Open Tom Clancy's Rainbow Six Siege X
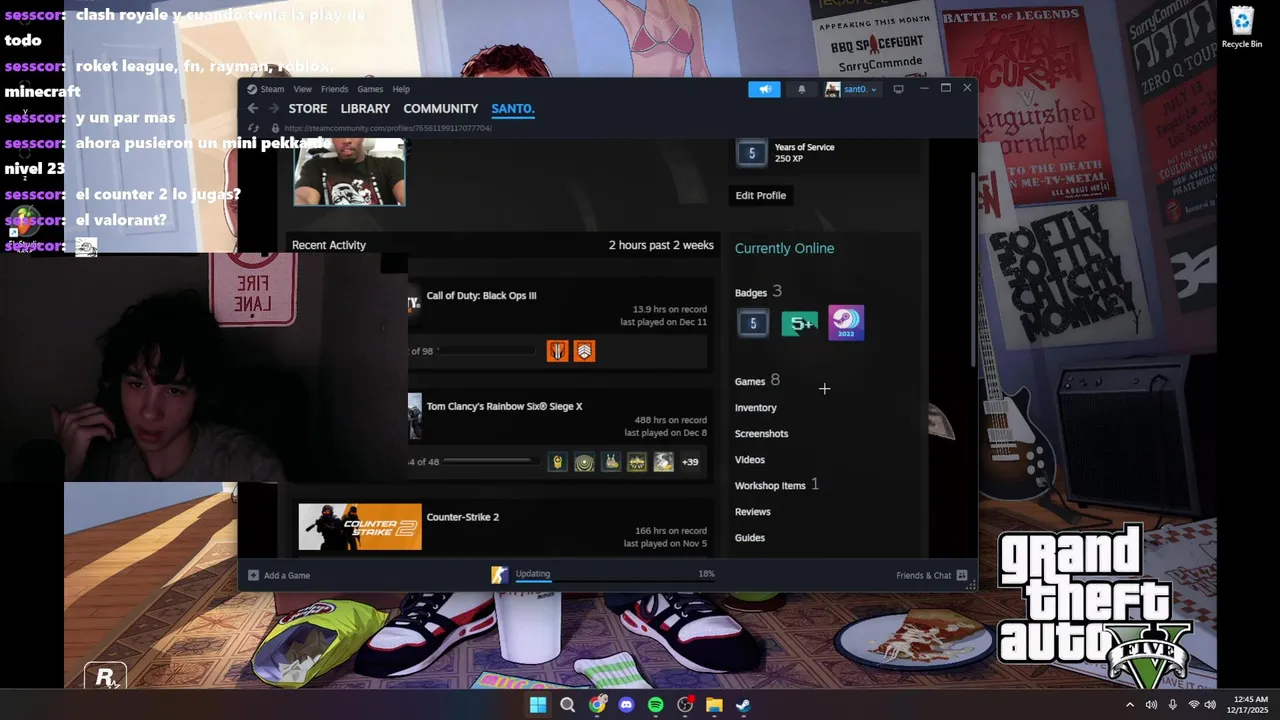Viewport: 1280px width, 720px height. (x=504, y=407)
